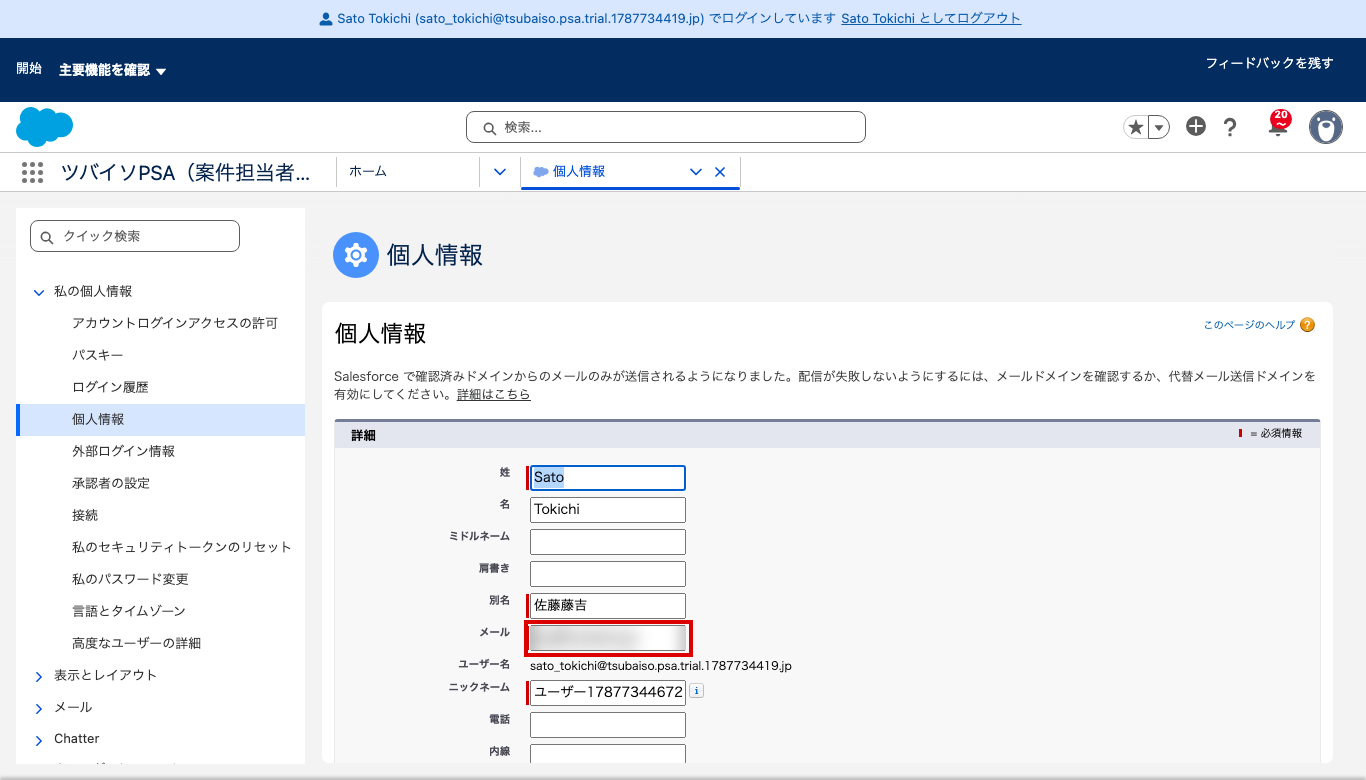Expand the navigation items dropdown after ホーム
The height and width of the screenshot is (780, 1366).
click(x=500, y=172)
